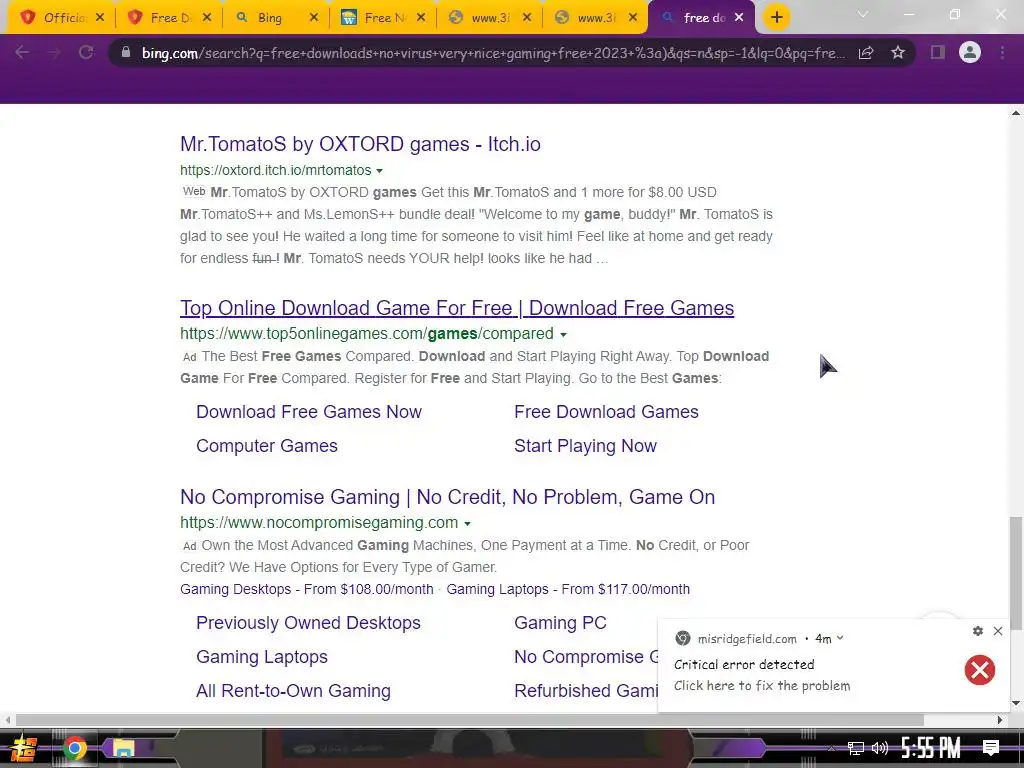Switch to the Bing tab
1024x768 pixels.
(270, 18)
